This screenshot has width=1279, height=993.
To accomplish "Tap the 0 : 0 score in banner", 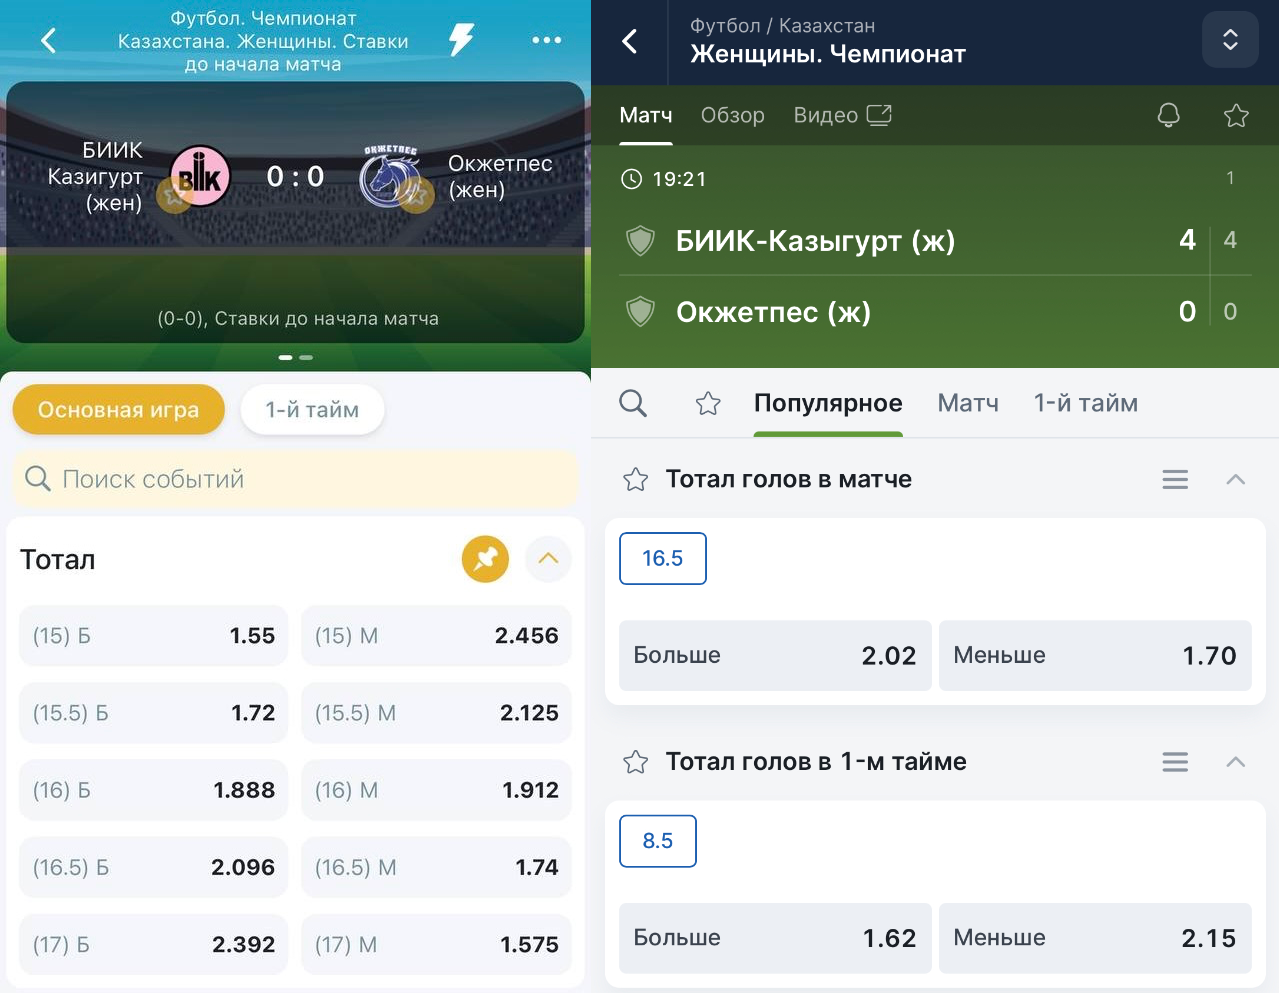I will click(295, 176).
